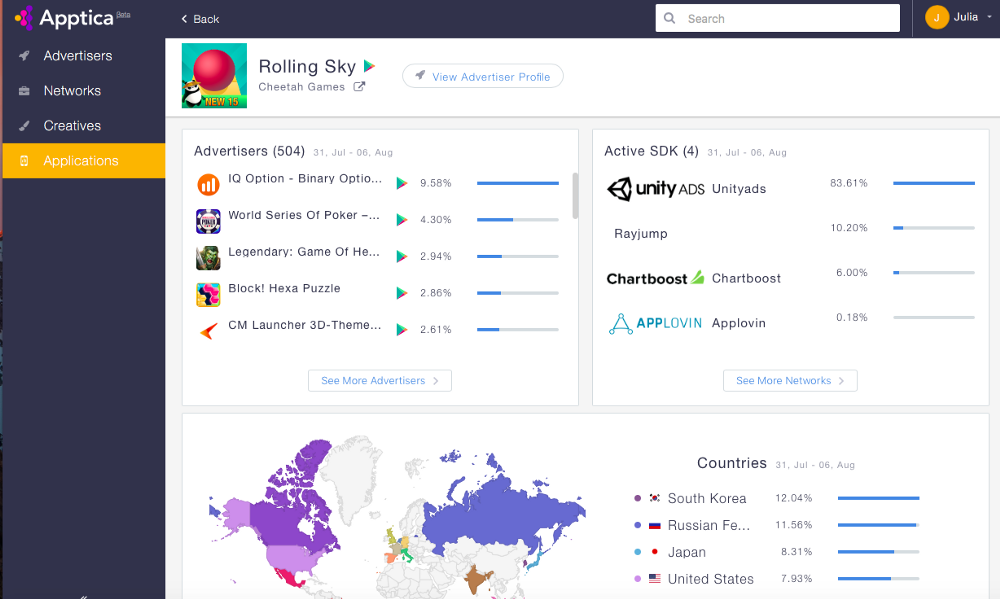
Task: Open the Rolling Sky app thumbnail
Action: pos(214,75)
